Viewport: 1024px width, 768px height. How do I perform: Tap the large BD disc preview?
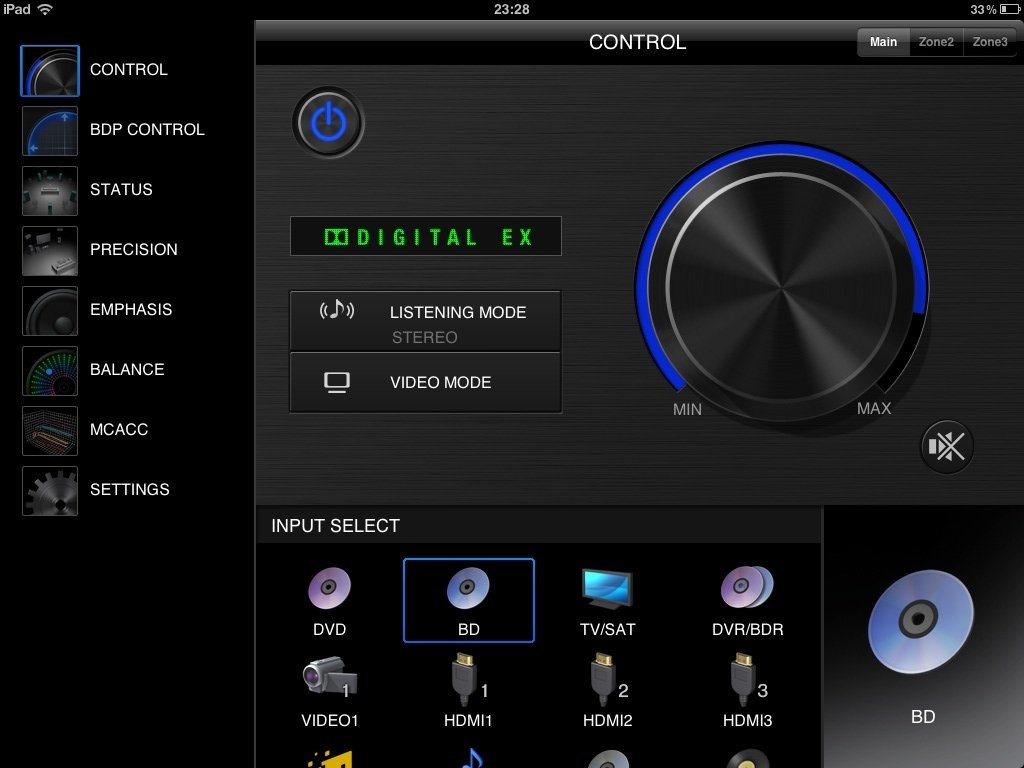pos(921,622)
